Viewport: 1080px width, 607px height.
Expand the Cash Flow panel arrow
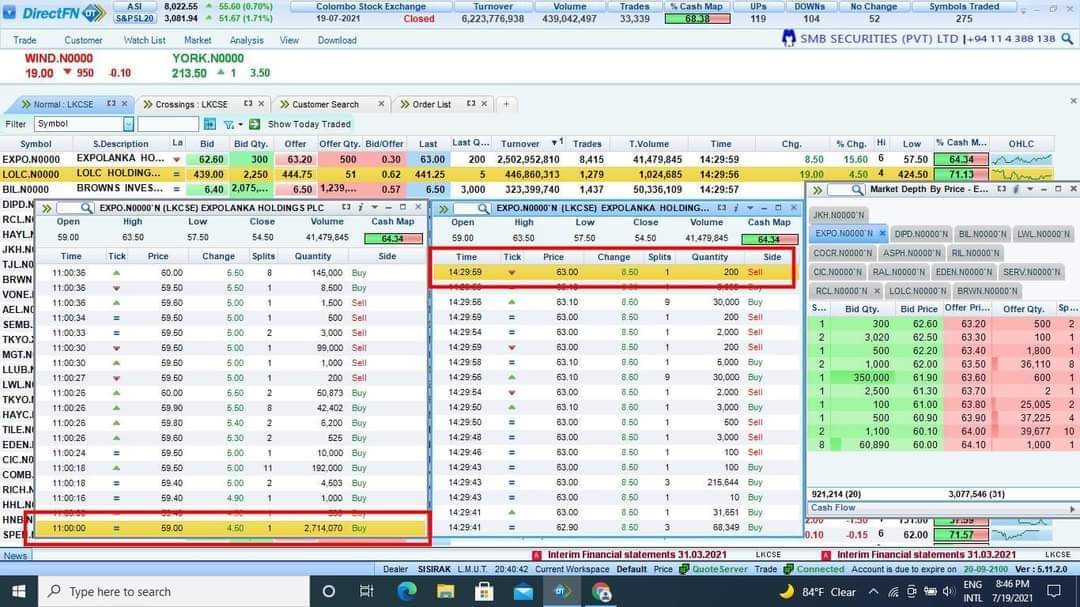click(x=1072, y=508)
